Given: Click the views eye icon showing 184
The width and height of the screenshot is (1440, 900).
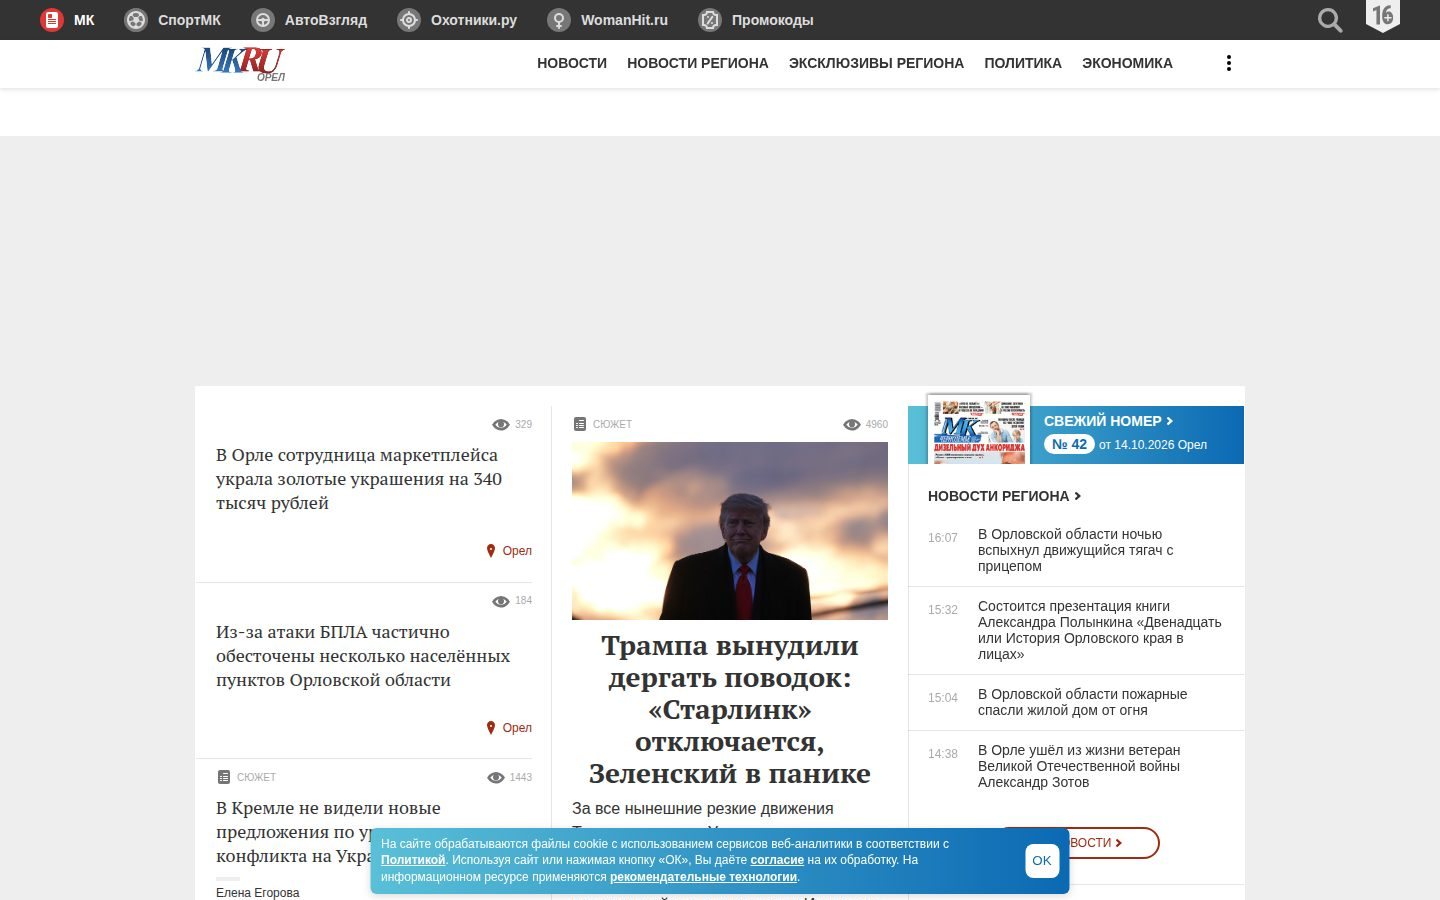Looking at the screenshot, I should pos(501,601).
